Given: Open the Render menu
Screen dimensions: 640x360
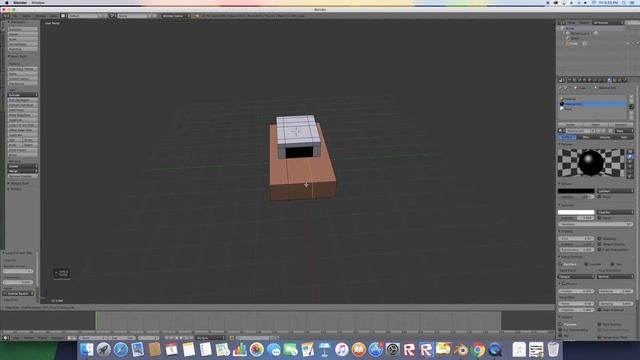Looking at the screenshot, I should [x=27, y=16].
